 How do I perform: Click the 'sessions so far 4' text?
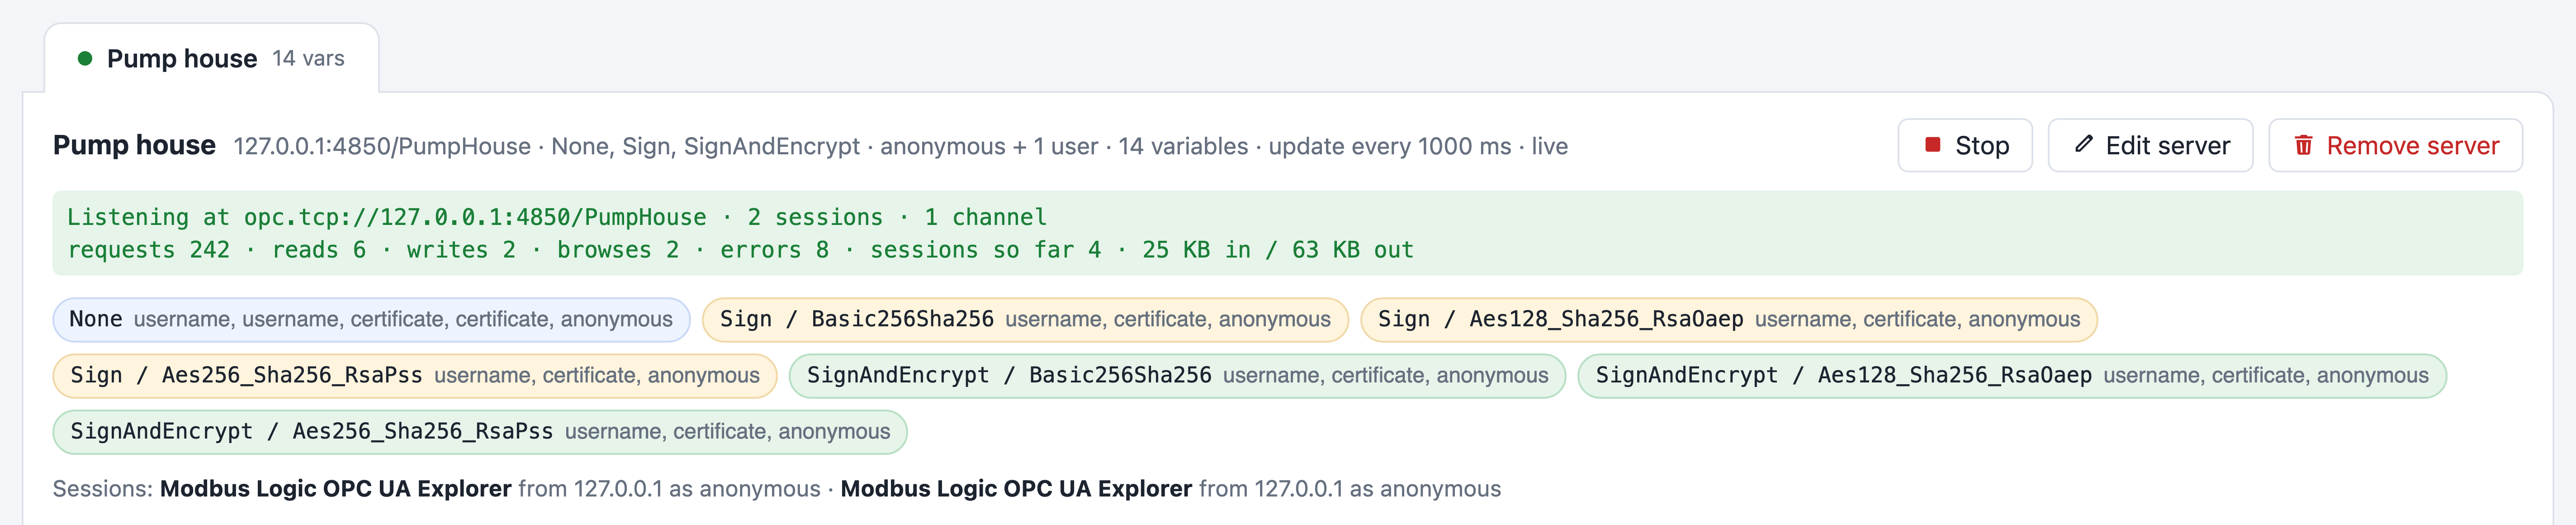pos(985,250)
